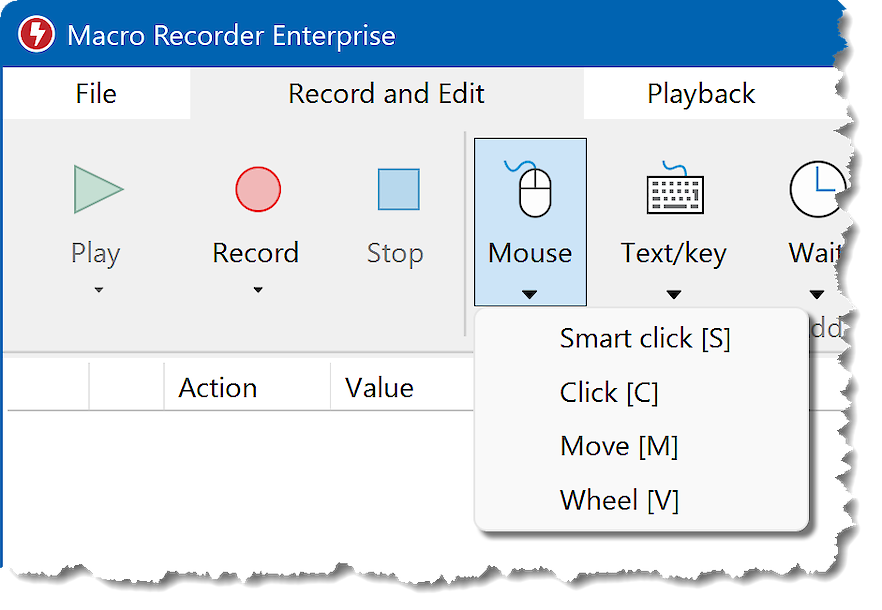Open the dropdown arrow below Wait

817,294
